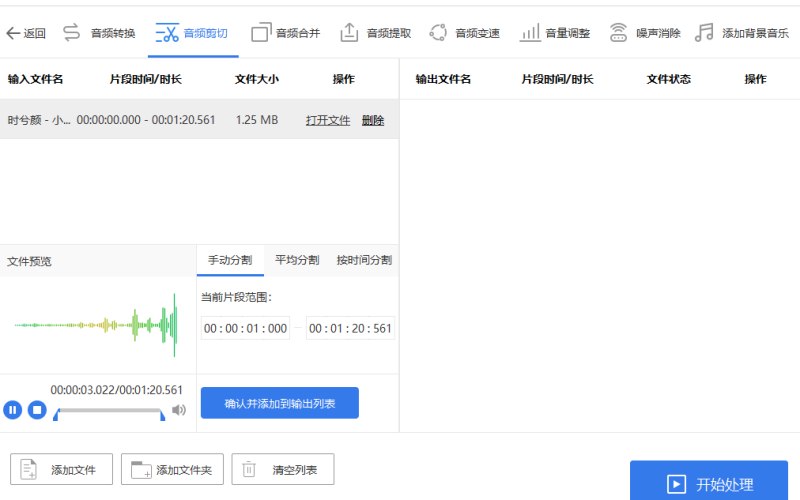Click the start time field 00:00:01:000

click(245, 328)
